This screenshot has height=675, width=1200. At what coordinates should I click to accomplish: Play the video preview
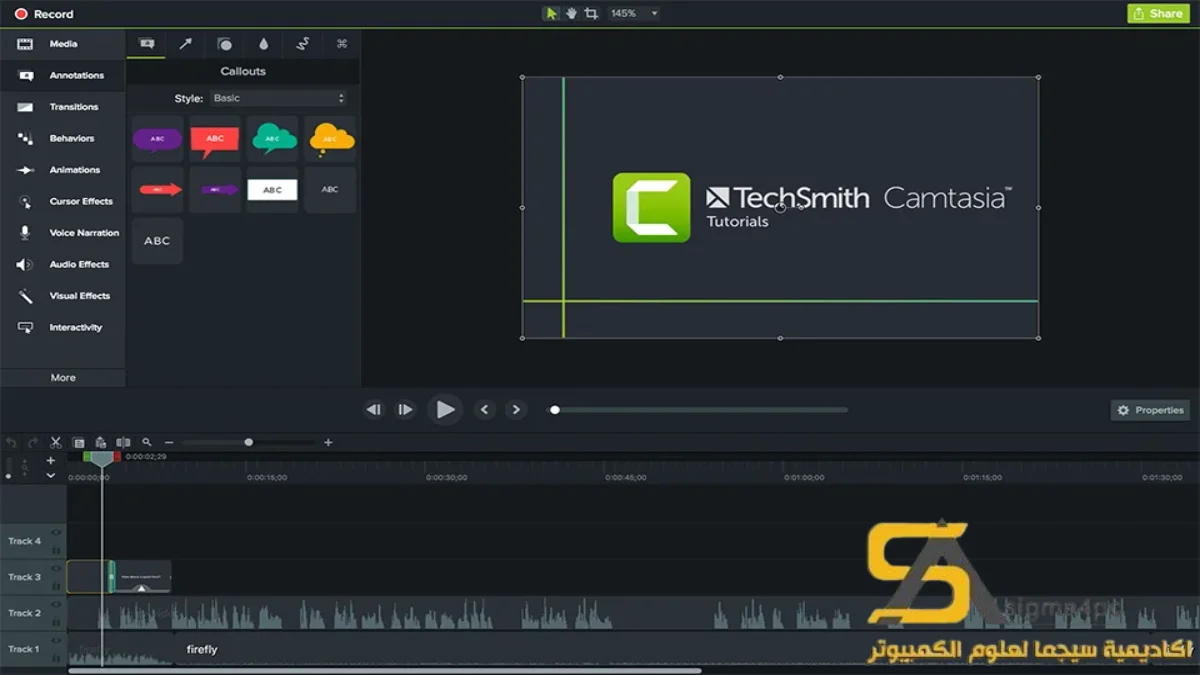coord(445,409)
